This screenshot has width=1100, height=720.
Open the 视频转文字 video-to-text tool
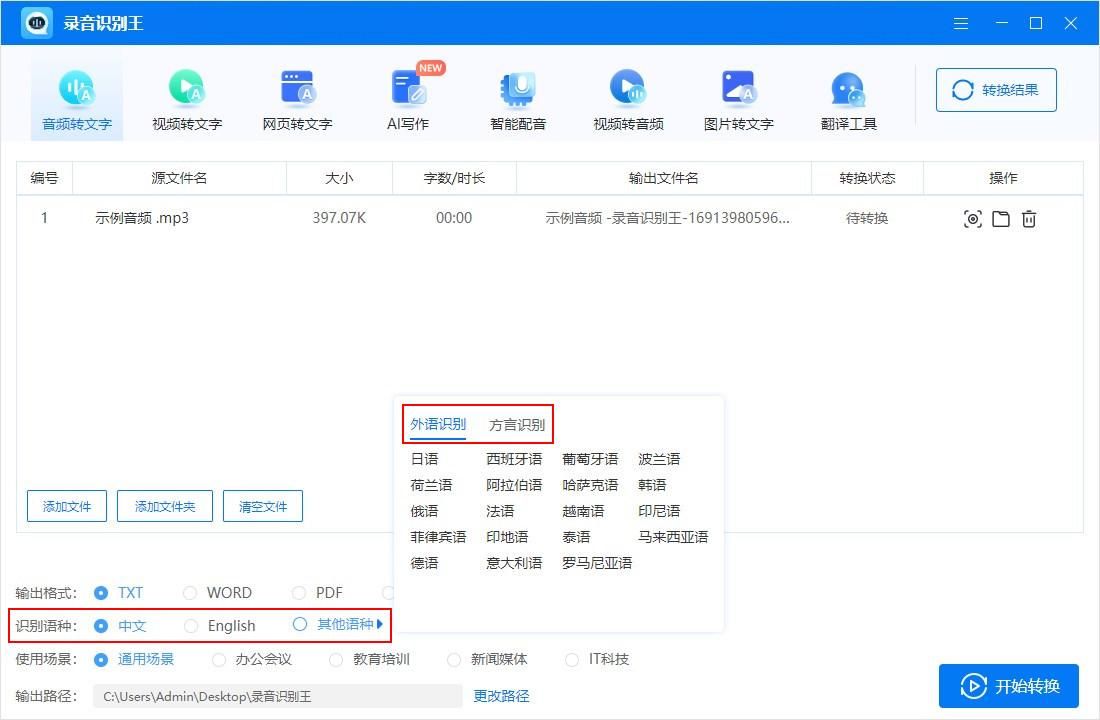tap(187, 100)
